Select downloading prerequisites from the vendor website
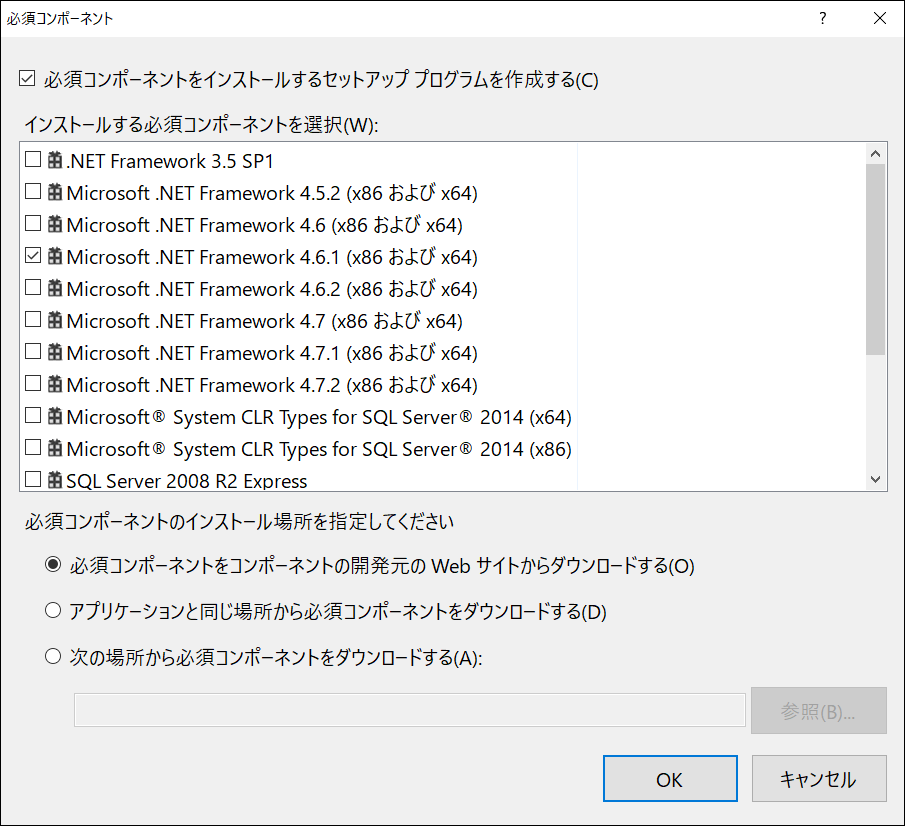The image size is (905, 826). tap(52, 564)
